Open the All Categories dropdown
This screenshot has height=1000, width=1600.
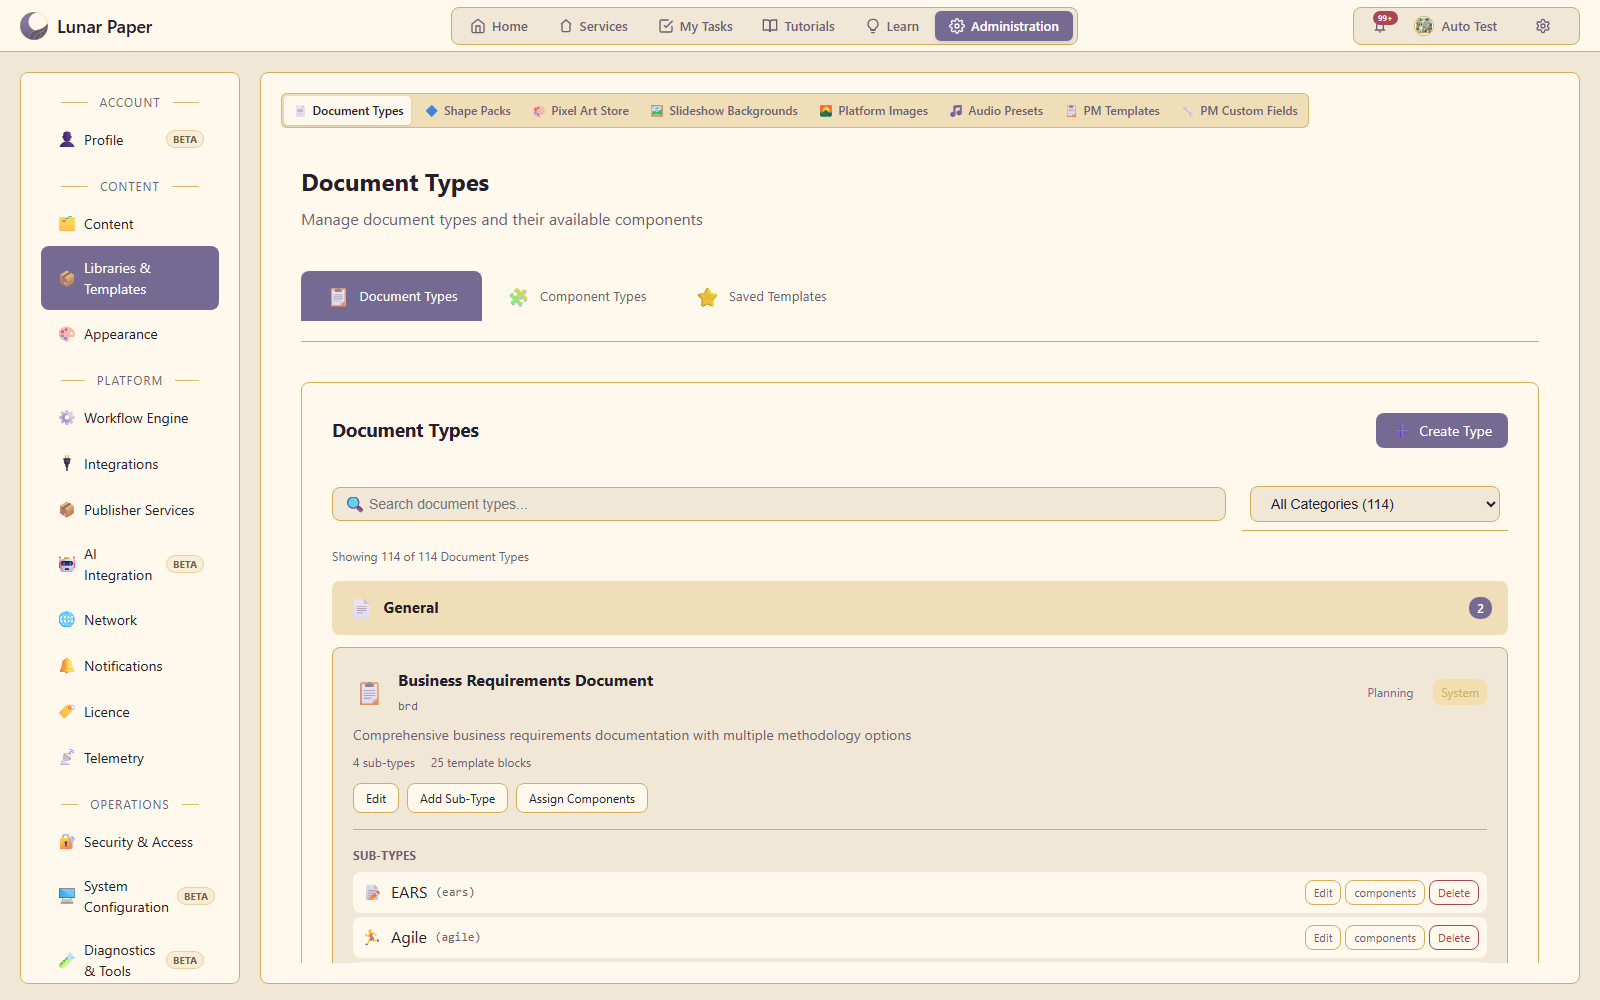1375,504
